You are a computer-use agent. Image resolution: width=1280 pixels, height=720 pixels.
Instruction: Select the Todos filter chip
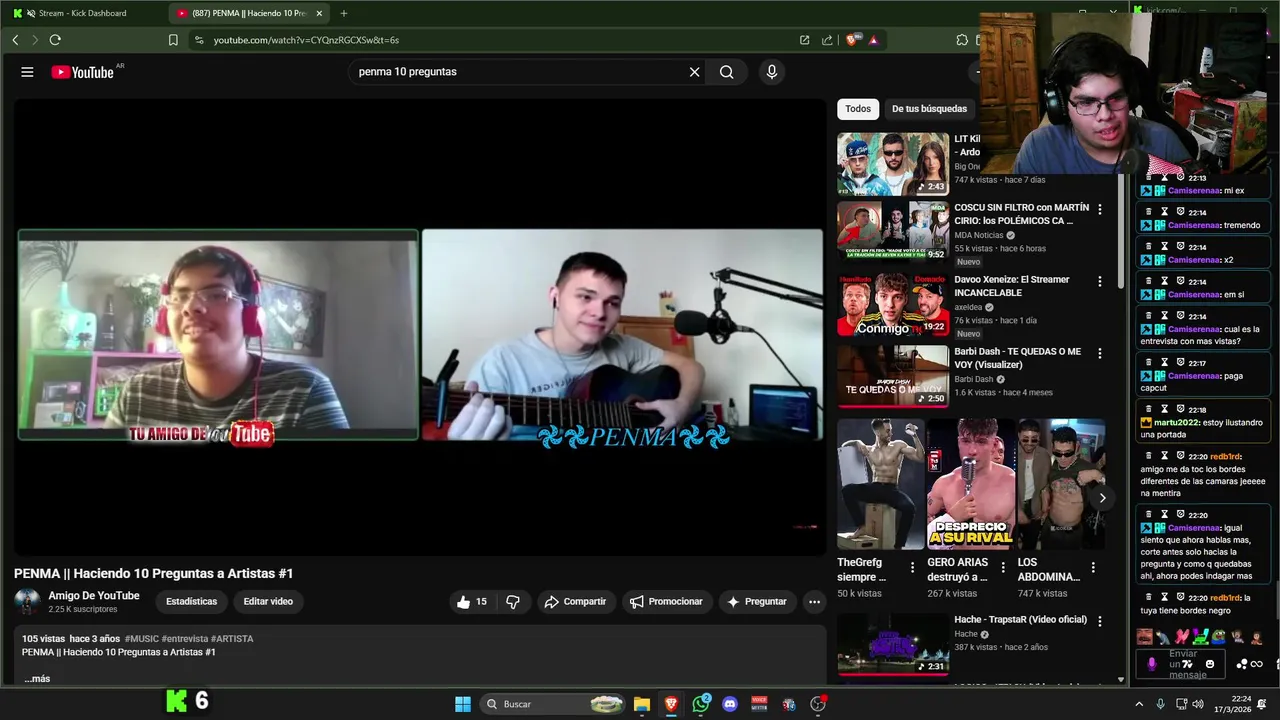click(858, 109)
